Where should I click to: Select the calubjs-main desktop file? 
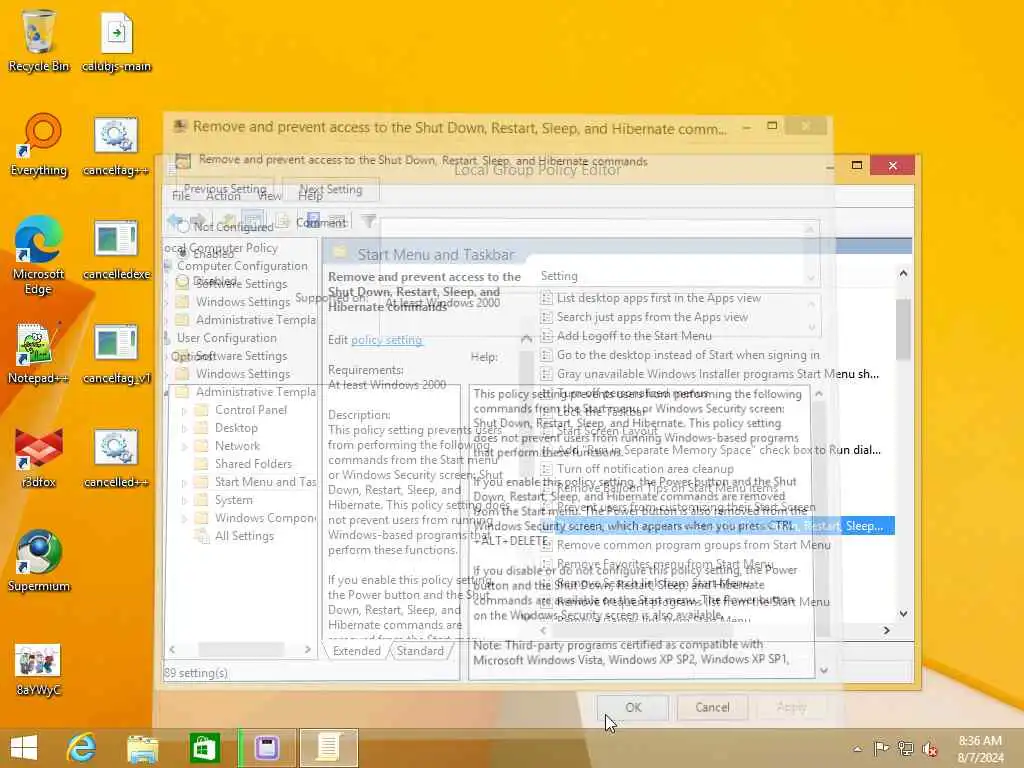pos(116,40)
